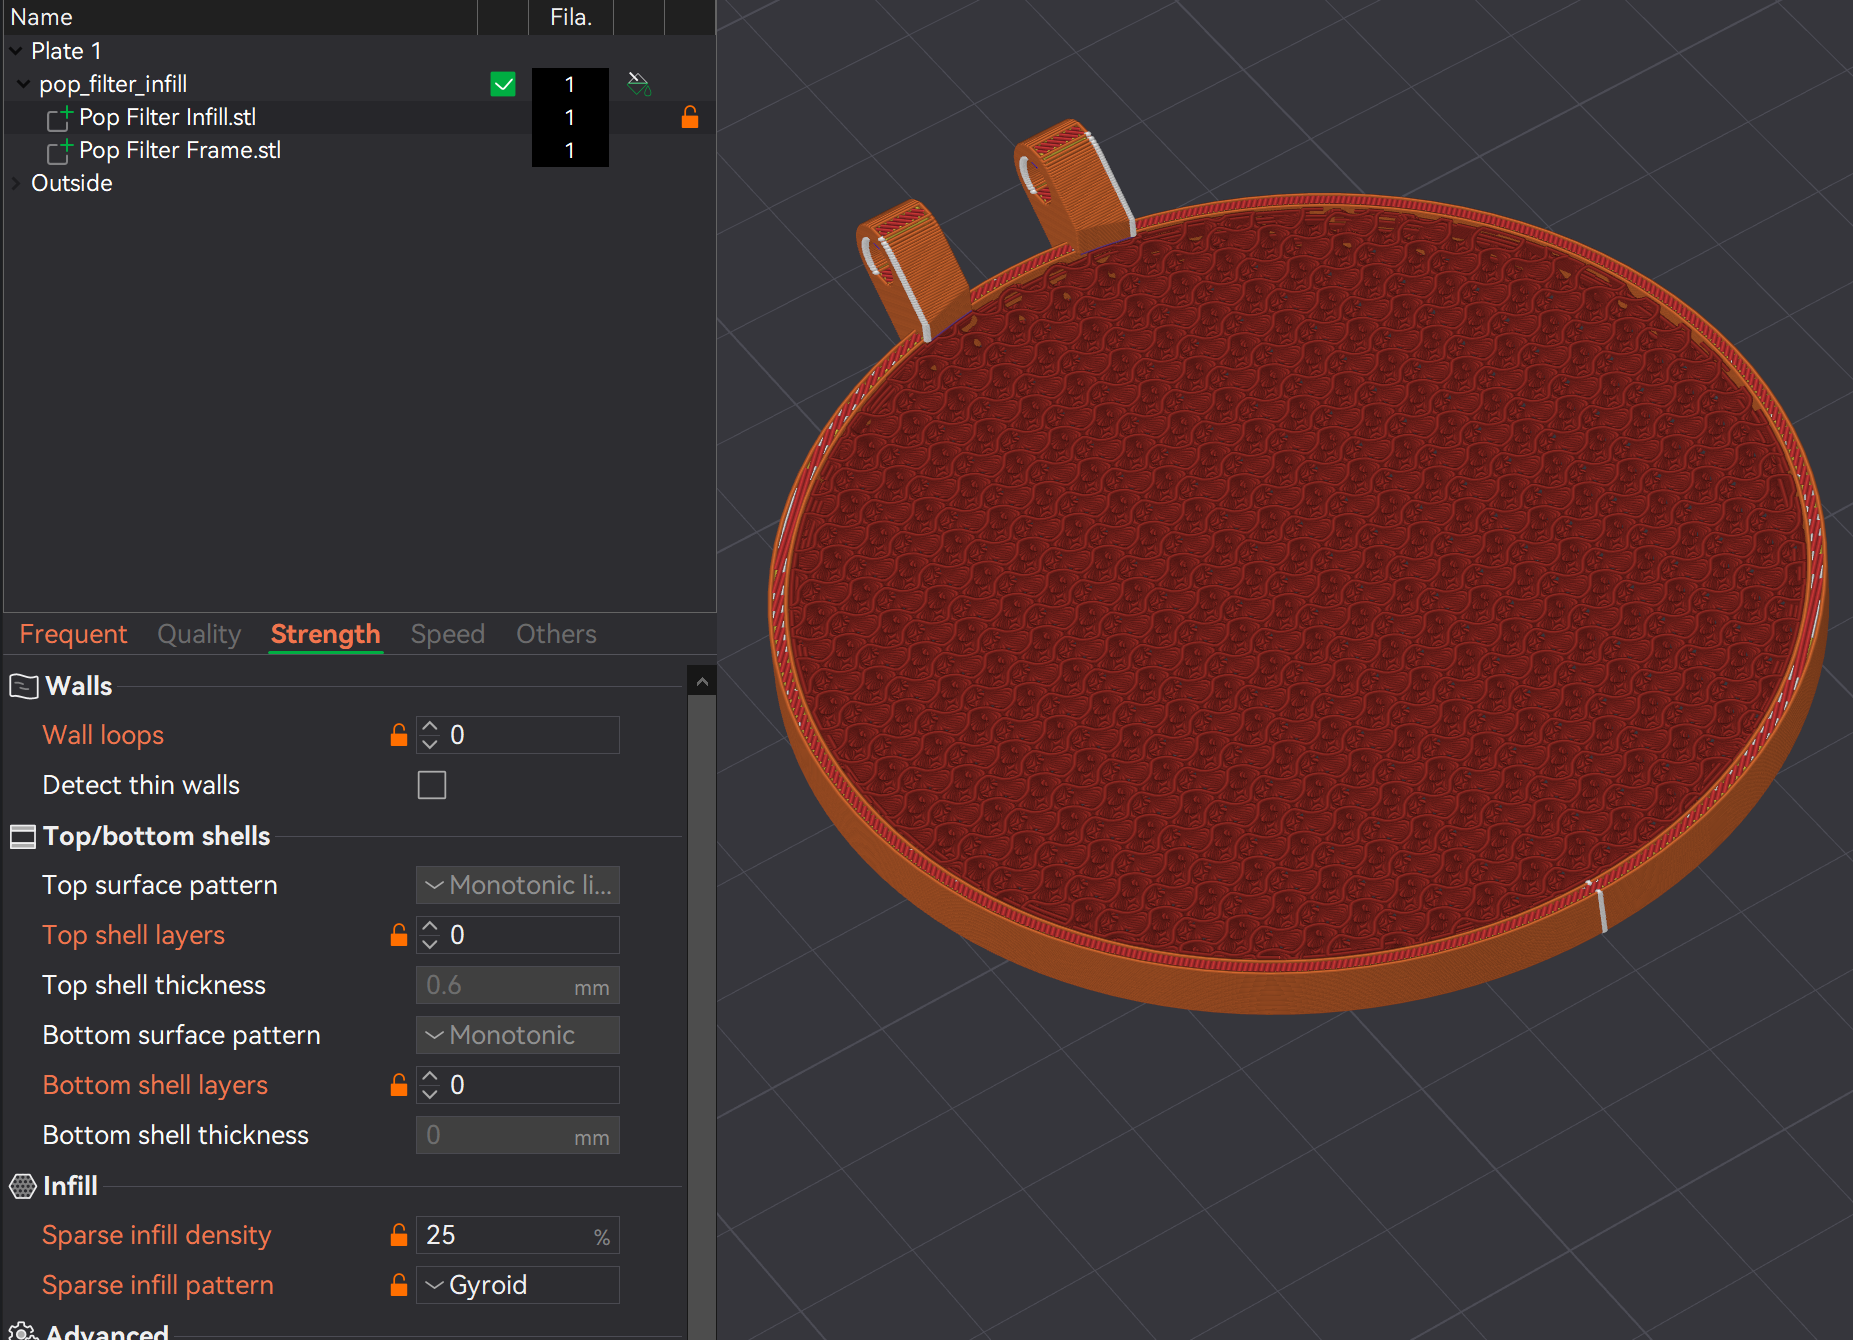
Task: Click the filament 1 swatch for Pop Filter Frame.stl
Action: point(570,150)
